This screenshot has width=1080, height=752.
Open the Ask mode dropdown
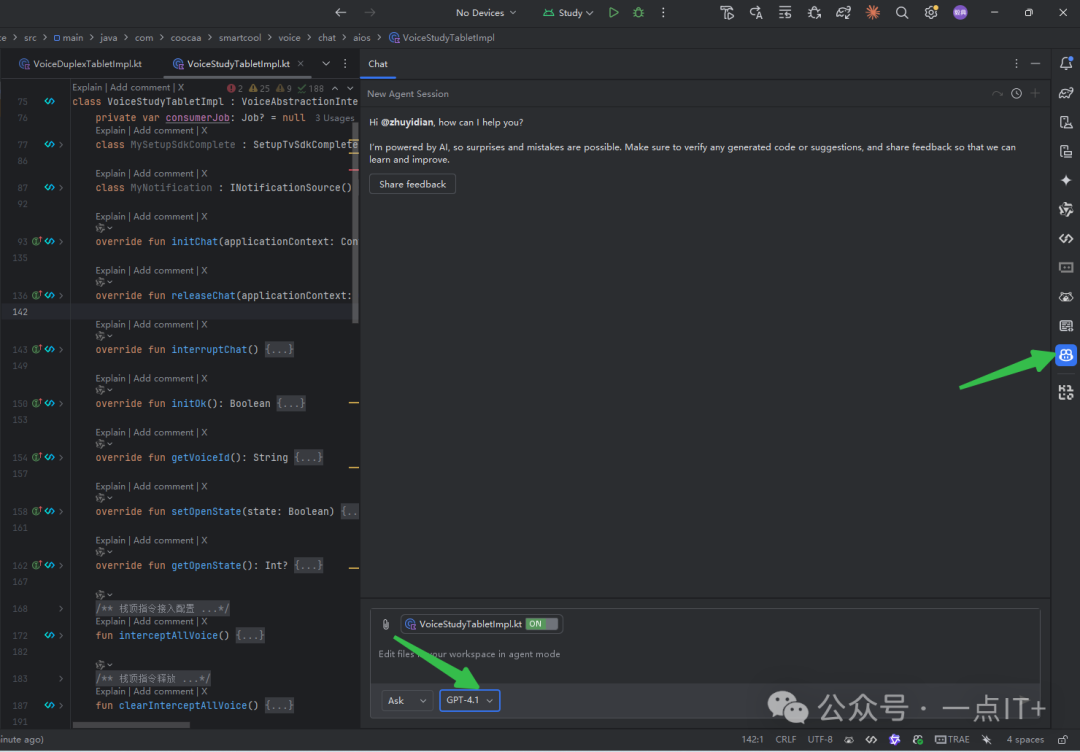407,700
